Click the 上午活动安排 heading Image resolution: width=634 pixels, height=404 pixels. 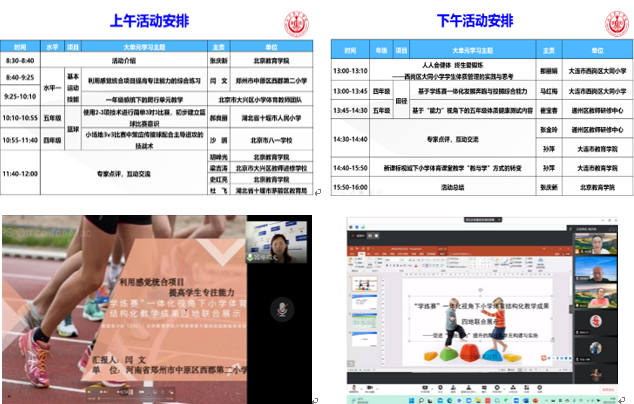point(150,20)
